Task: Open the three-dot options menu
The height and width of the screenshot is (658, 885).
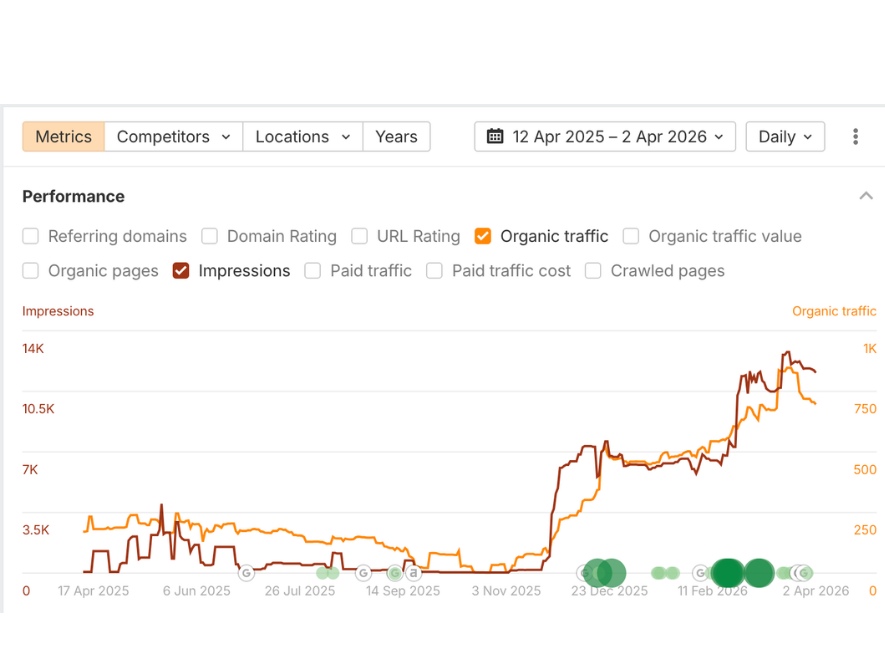Action: click(x=857, y=137)
